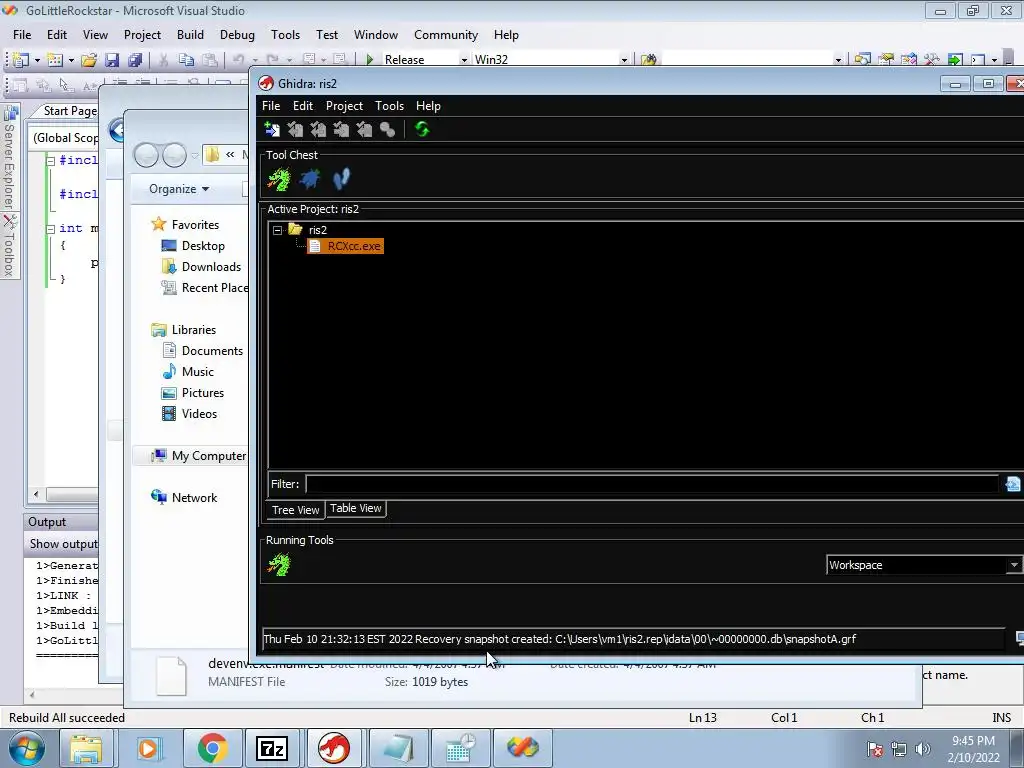Switch to Table View tab

pyautogui.click(x=355, y=508)
